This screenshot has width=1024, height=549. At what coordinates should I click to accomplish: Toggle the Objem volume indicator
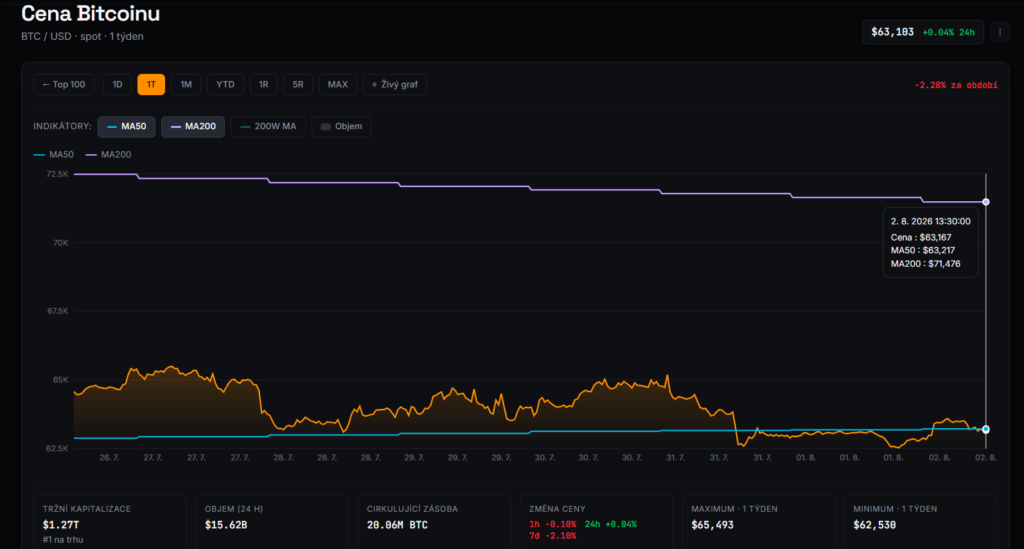point(342,127)
